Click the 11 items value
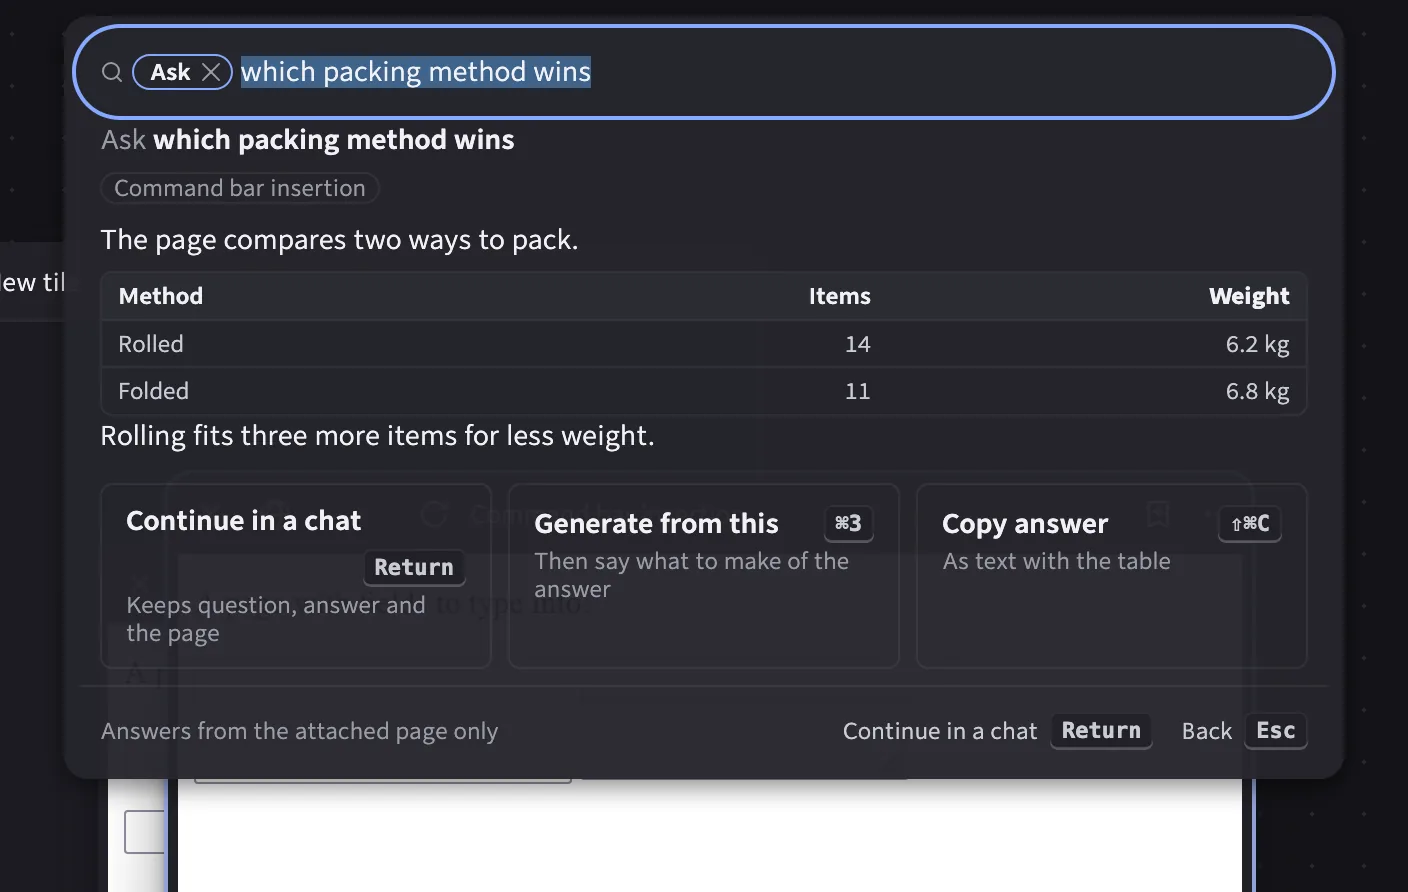The width and height of the screenshot is (1408, 892). point(858,391)
